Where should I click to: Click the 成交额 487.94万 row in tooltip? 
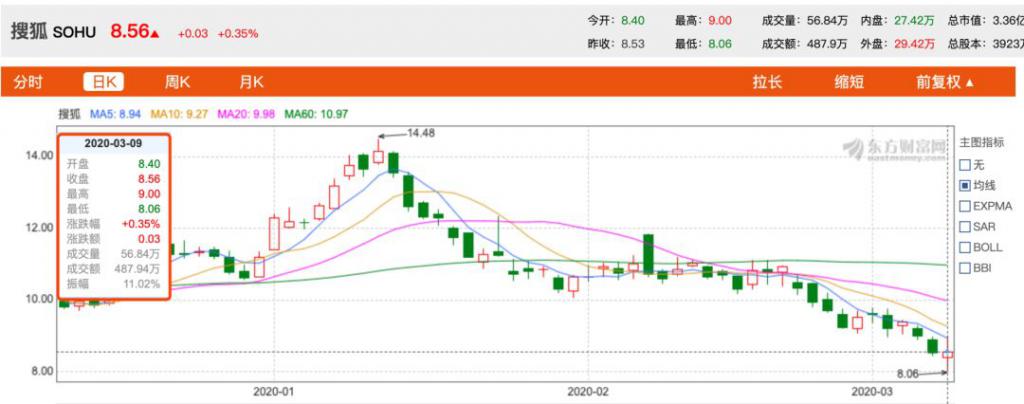114,268
